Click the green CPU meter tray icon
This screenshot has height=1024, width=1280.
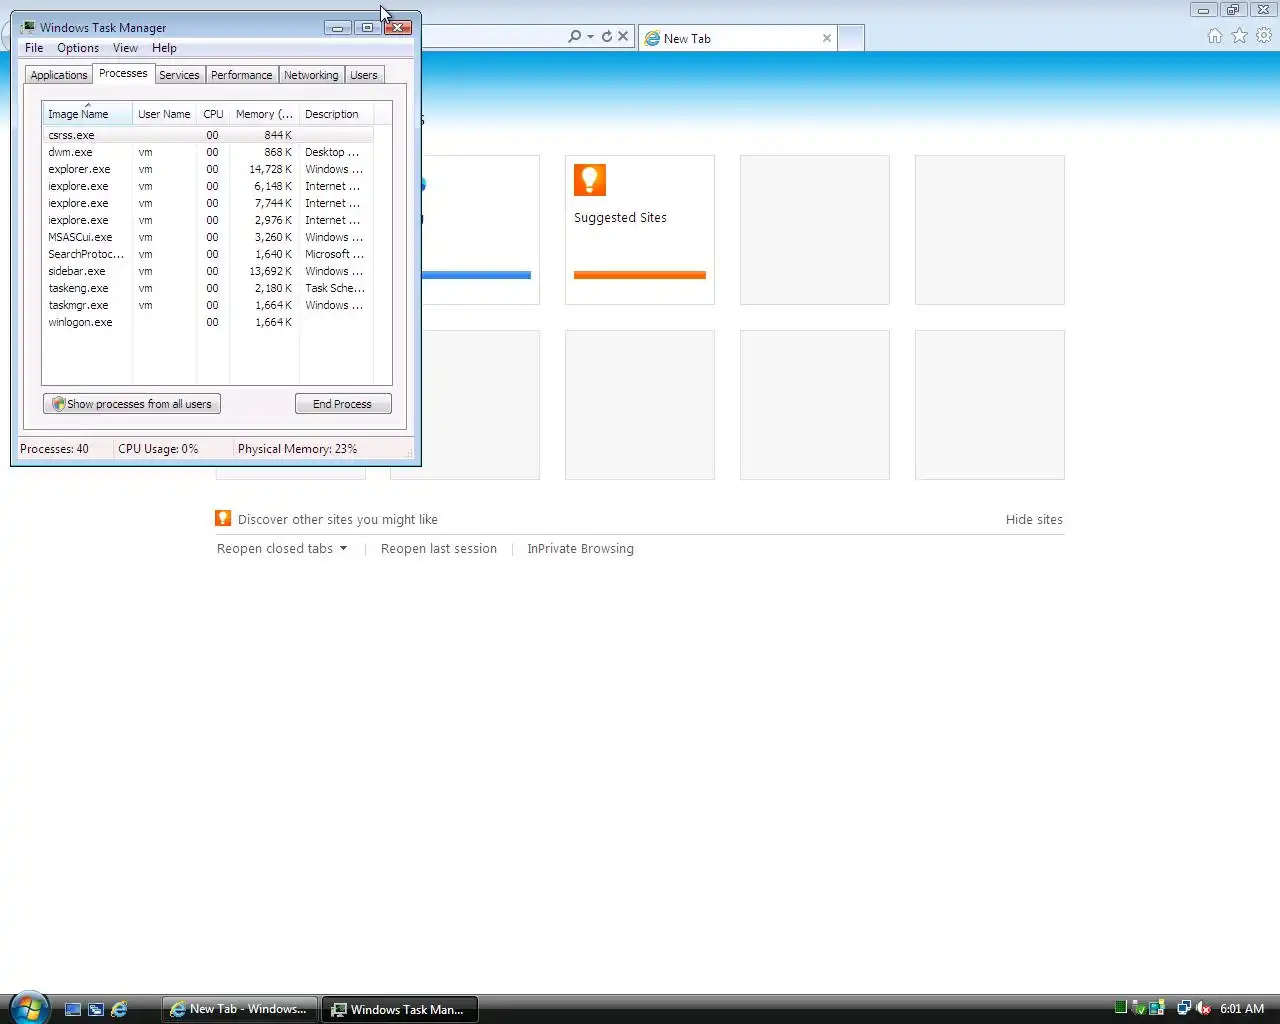(1121, 1008)
